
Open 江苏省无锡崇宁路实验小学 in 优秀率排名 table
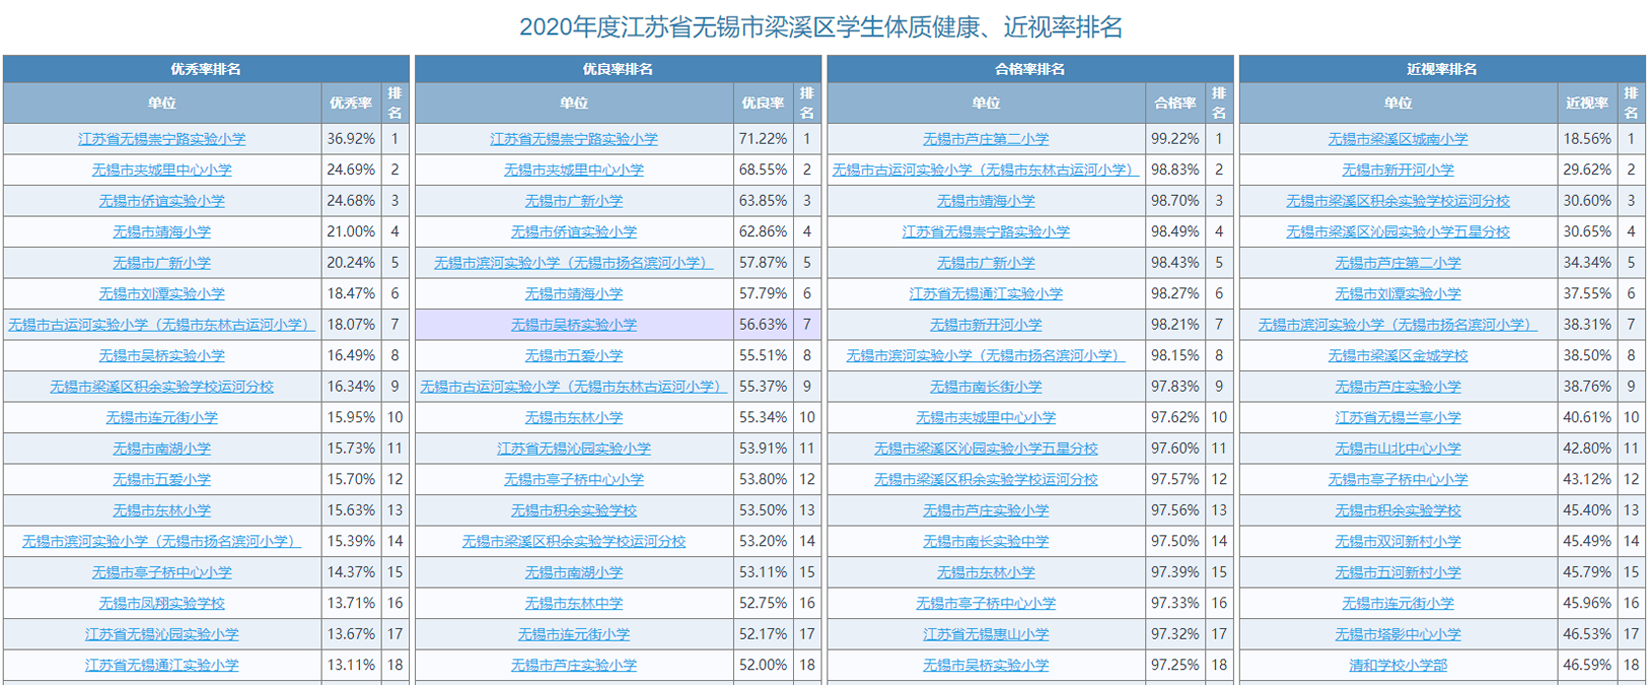[162, 139]
